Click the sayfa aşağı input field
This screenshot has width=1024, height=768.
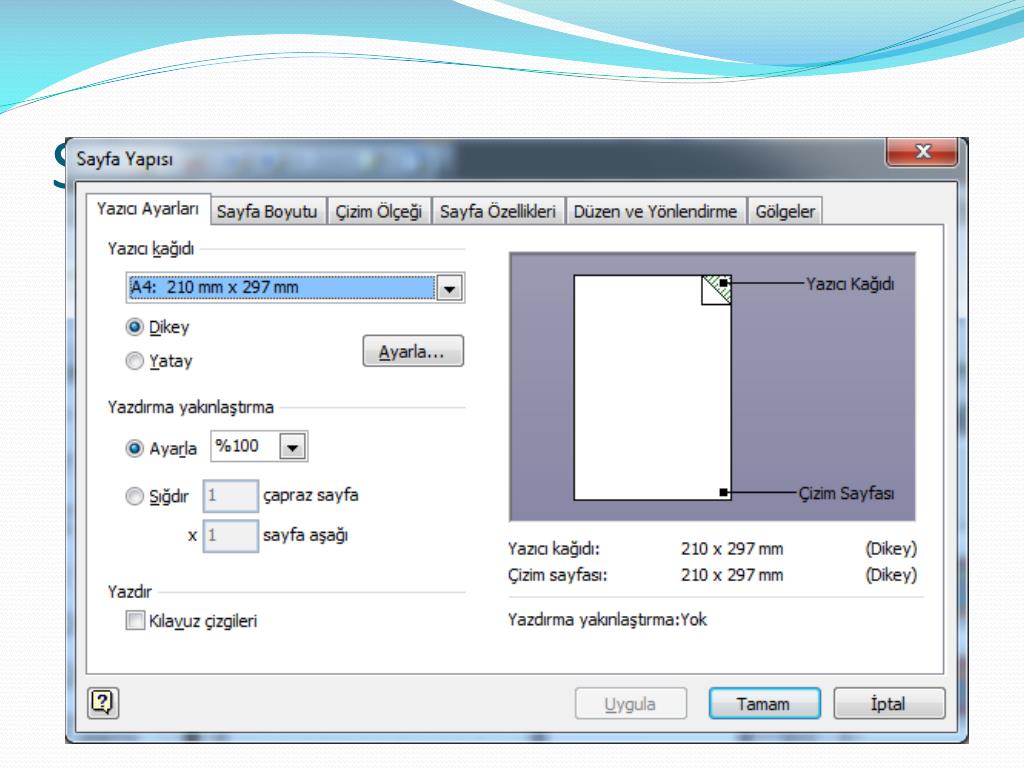(231, 536)
